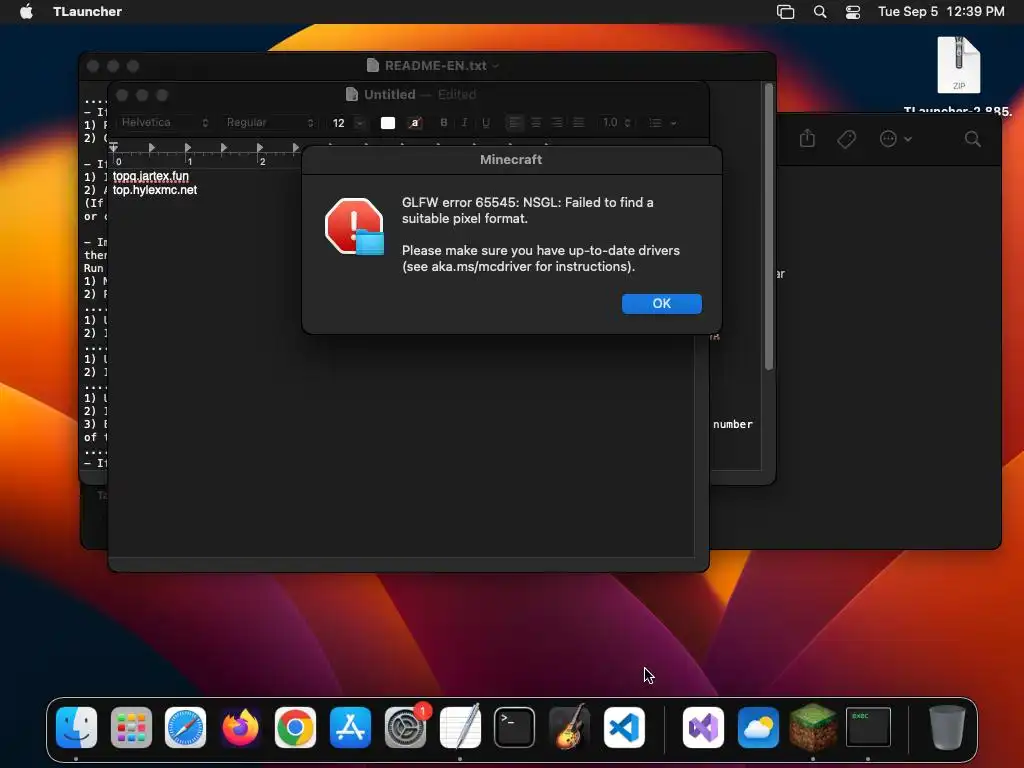
Task: Click the red error warning icon in dialog
Action: [x=355, y=227]
